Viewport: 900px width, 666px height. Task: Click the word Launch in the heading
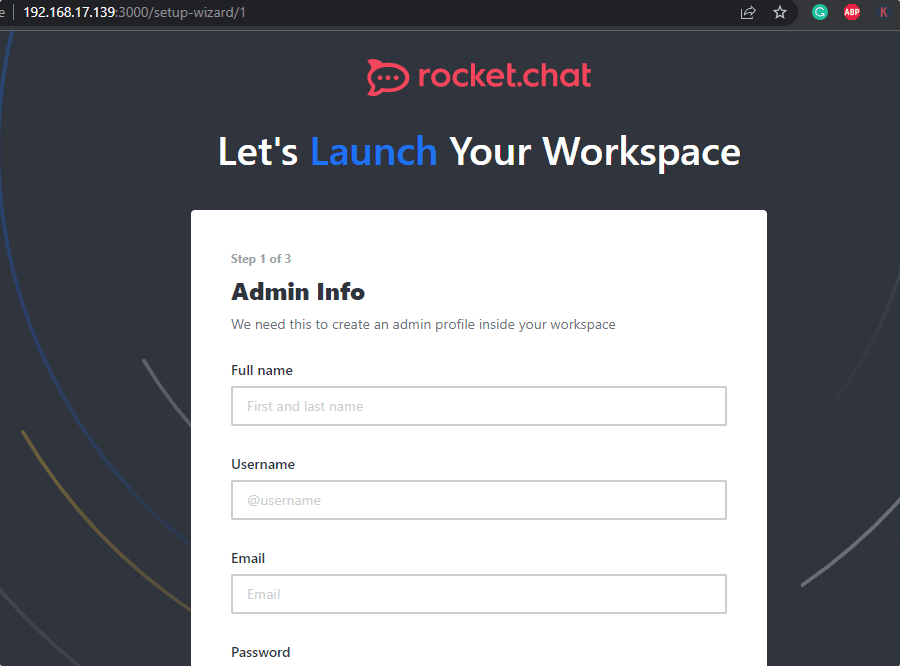pos(374,151)
